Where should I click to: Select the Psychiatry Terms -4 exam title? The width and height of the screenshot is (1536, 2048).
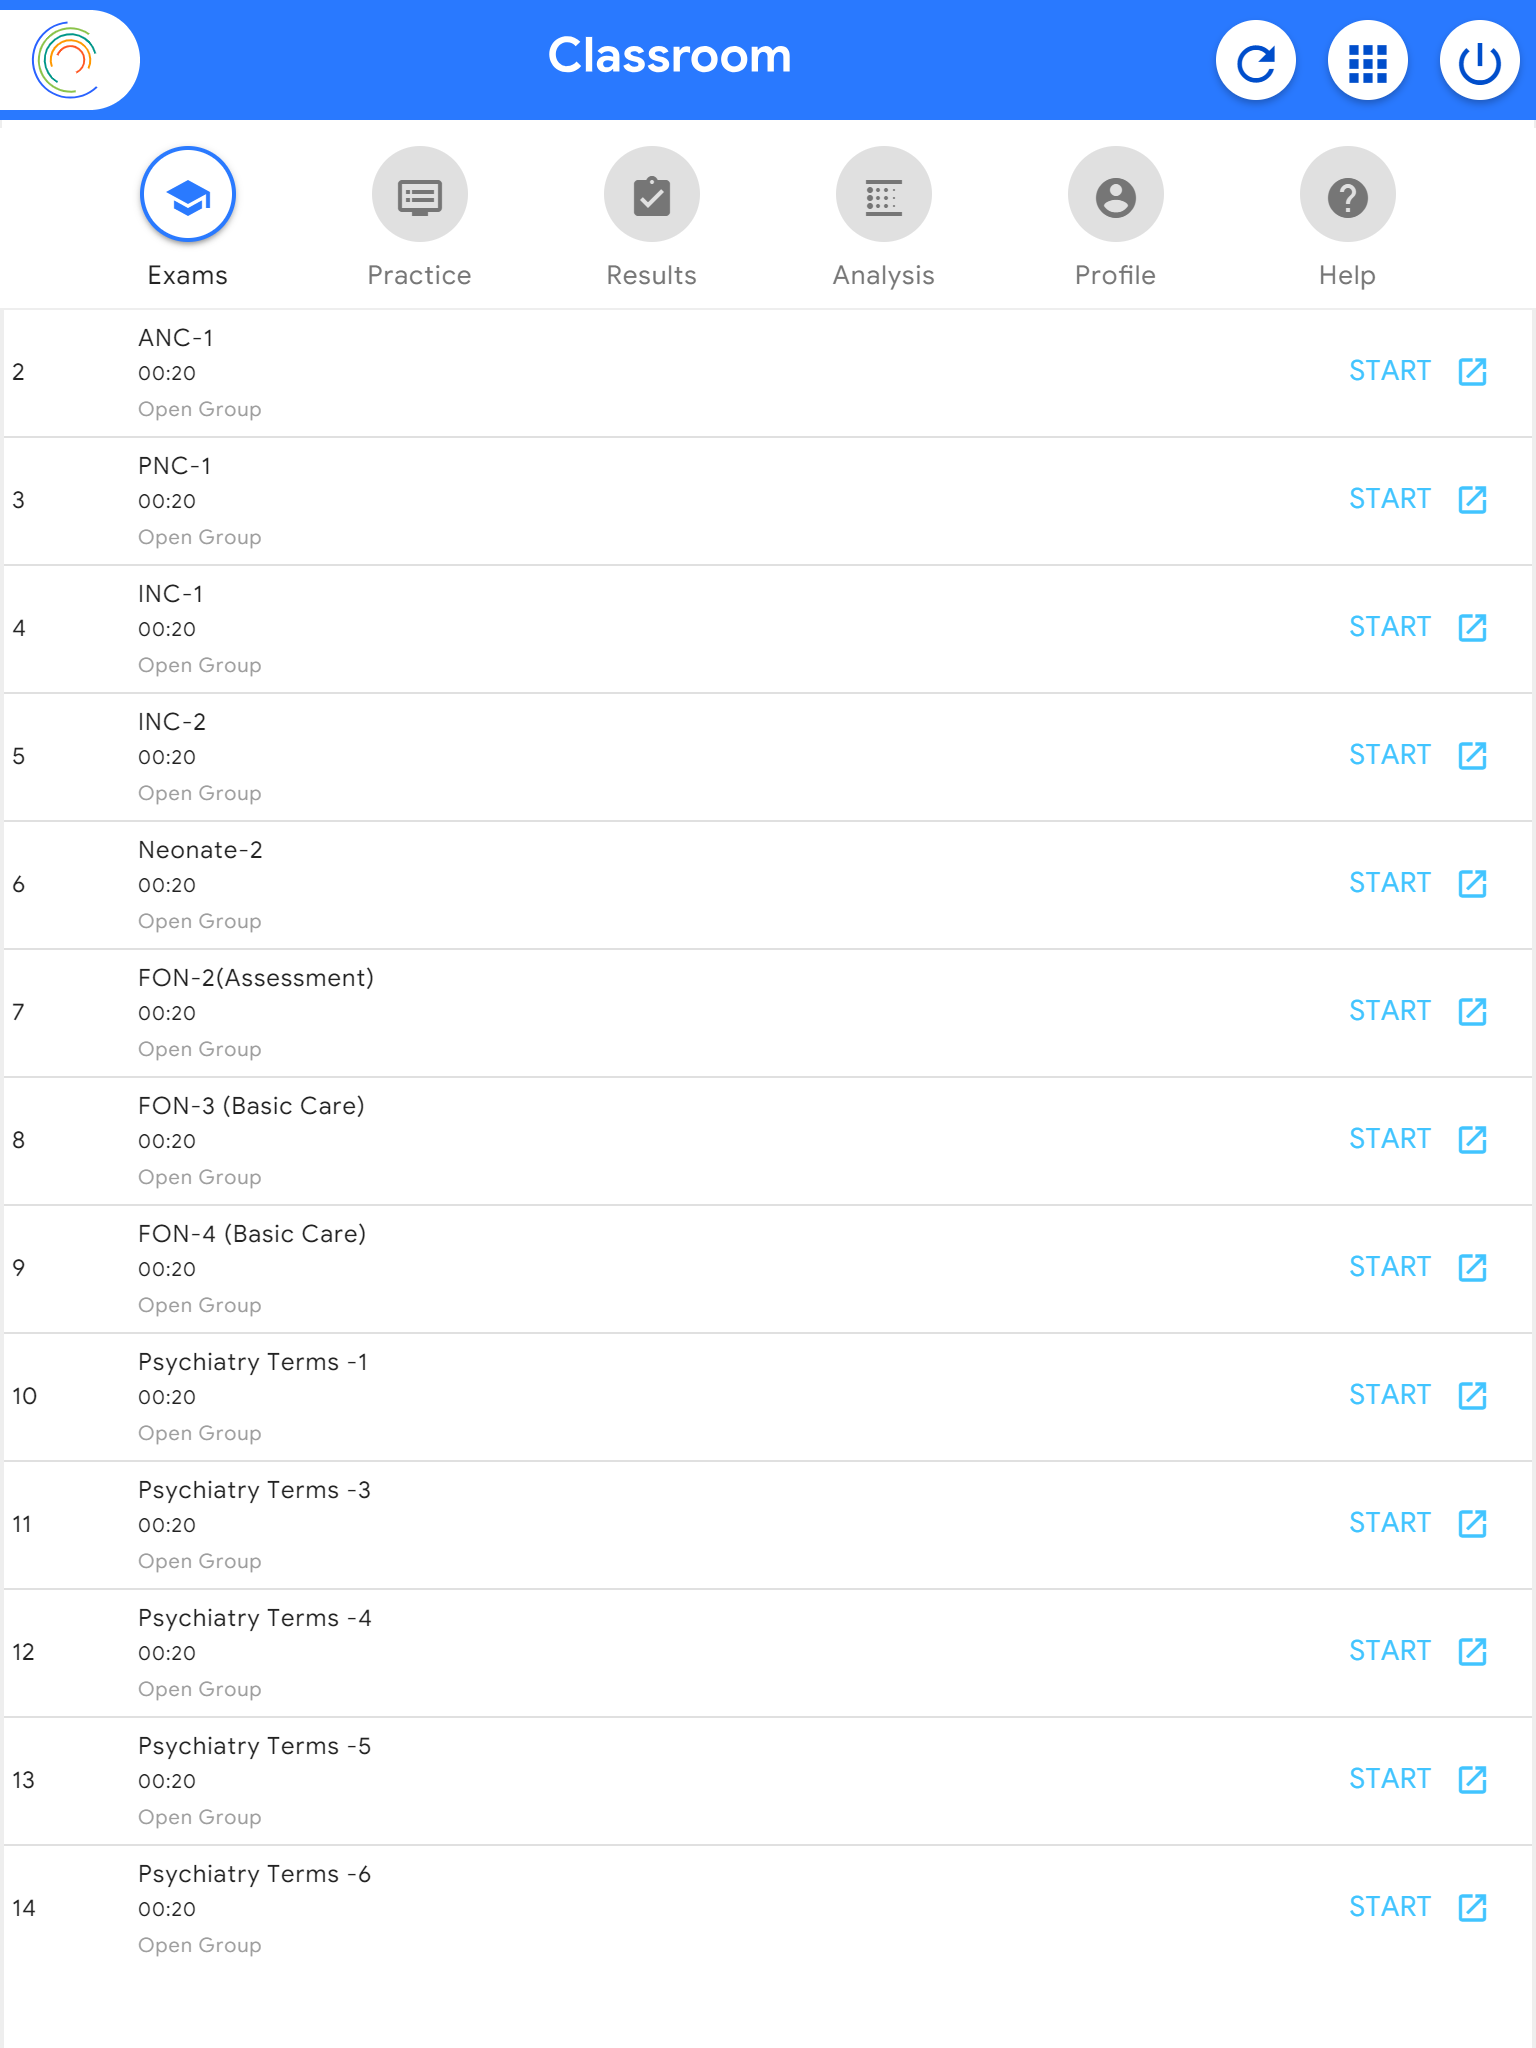click(255, 1618)
